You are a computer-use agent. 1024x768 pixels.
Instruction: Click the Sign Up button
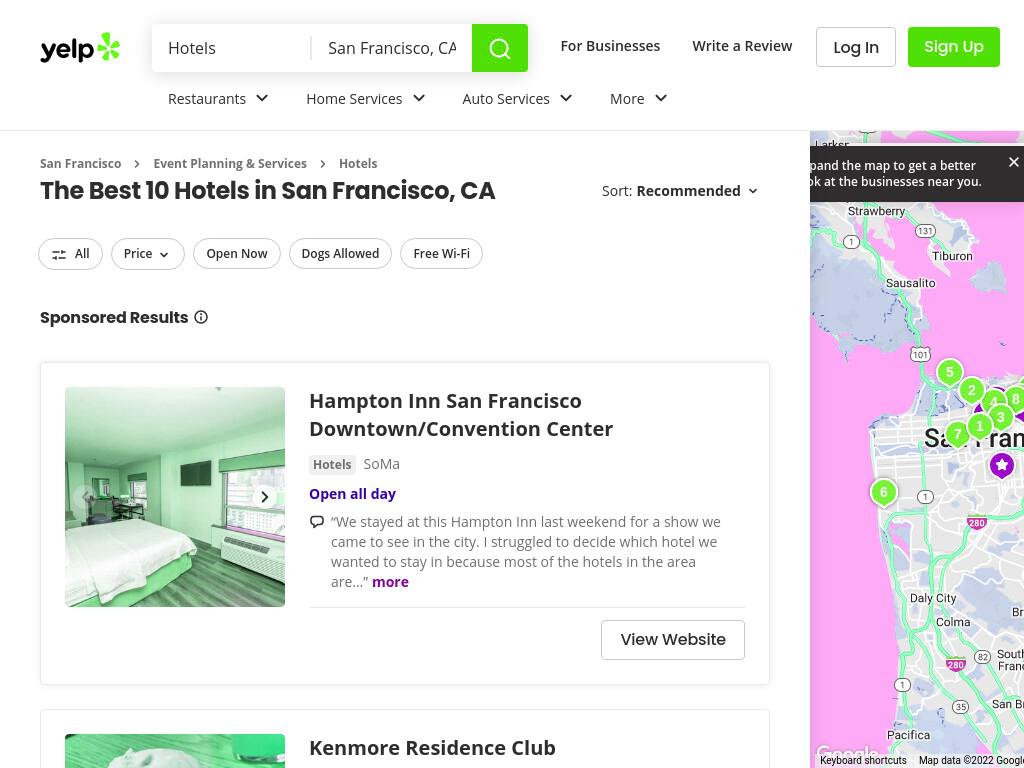pos(953,47)
